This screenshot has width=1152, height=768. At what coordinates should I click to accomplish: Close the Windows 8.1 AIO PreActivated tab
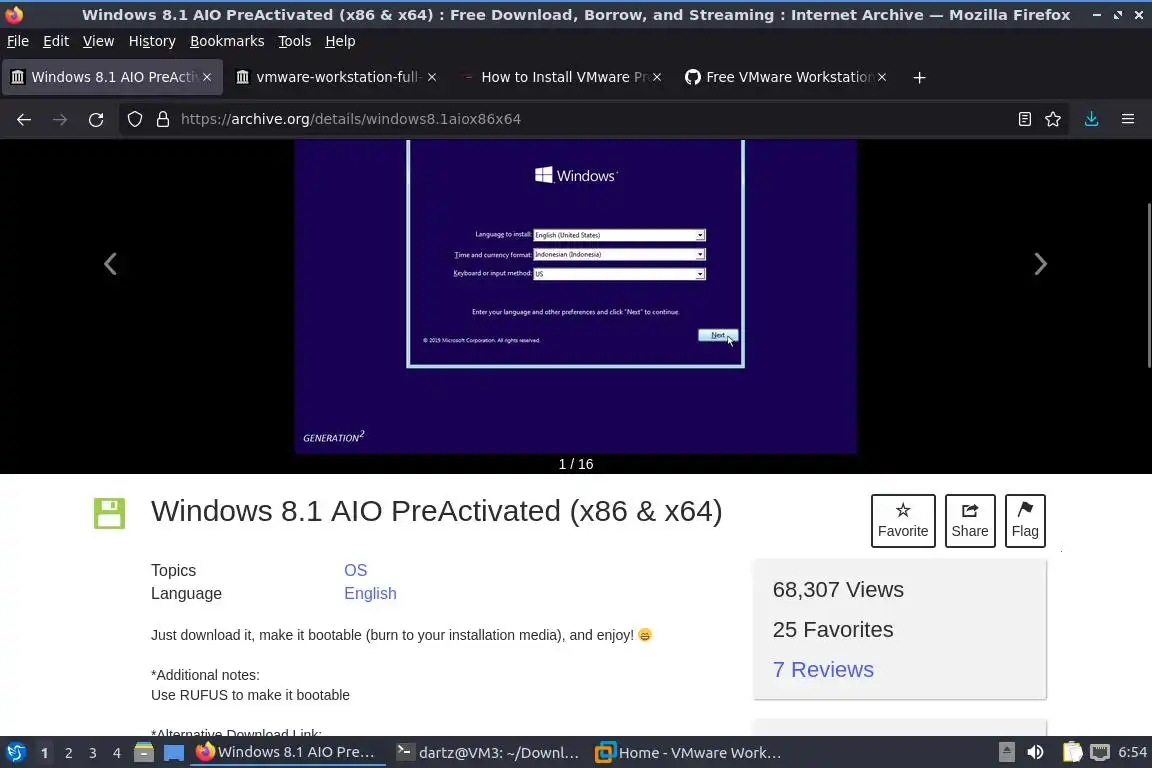pos(207,77)
